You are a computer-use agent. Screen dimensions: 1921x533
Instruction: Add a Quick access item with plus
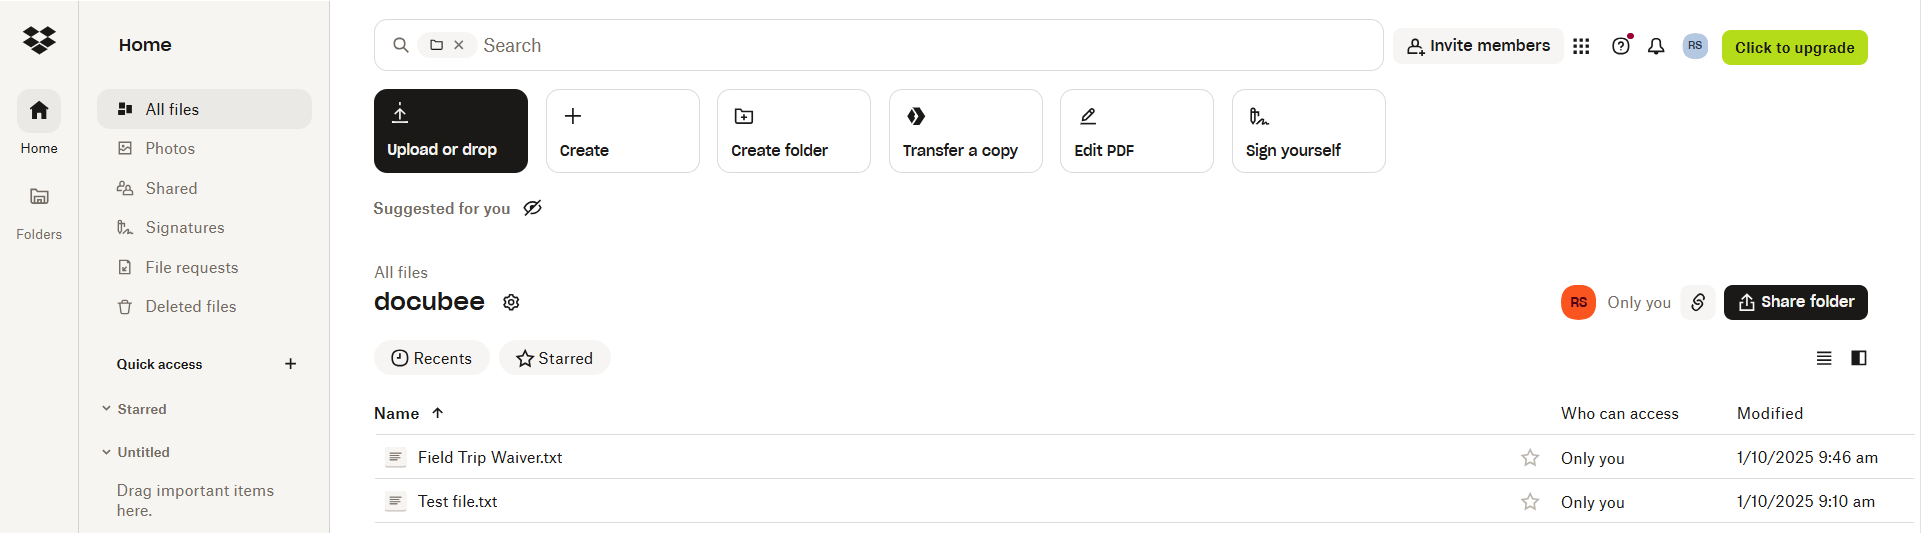point(290,364)
